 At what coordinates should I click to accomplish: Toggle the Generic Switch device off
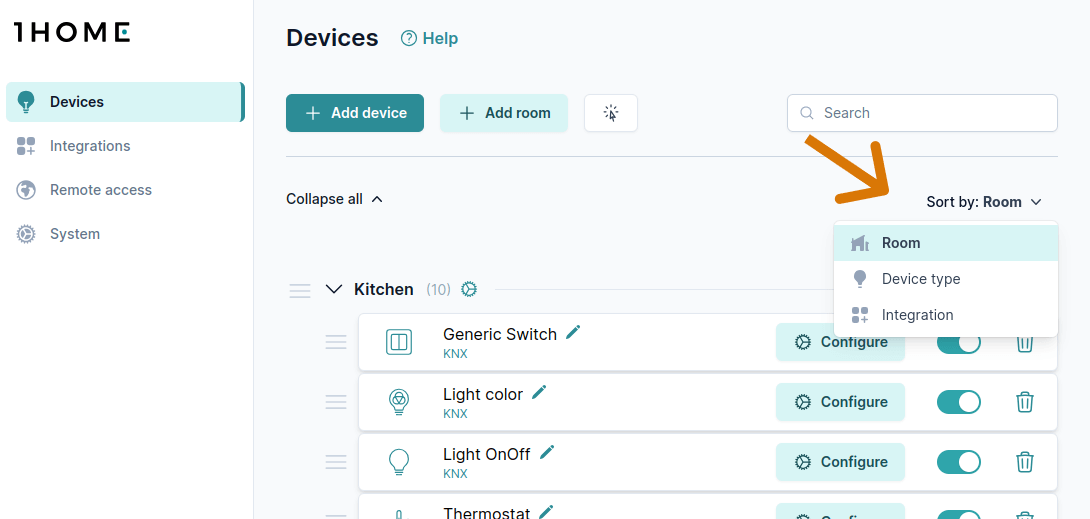coord(959,344)
